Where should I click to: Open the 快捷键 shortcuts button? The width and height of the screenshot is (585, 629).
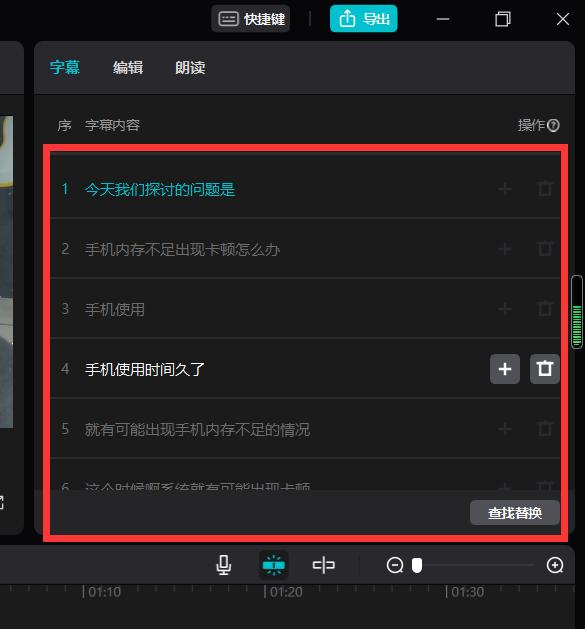tap(251, 18)
